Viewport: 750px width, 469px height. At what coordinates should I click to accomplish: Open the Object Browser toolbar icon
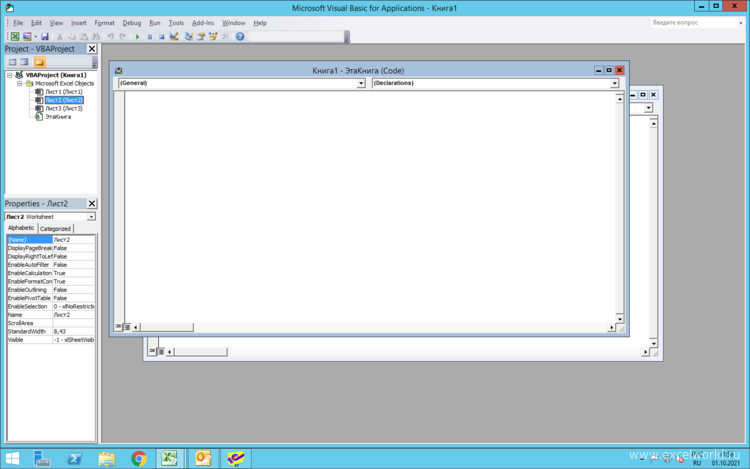click(213, 36)
